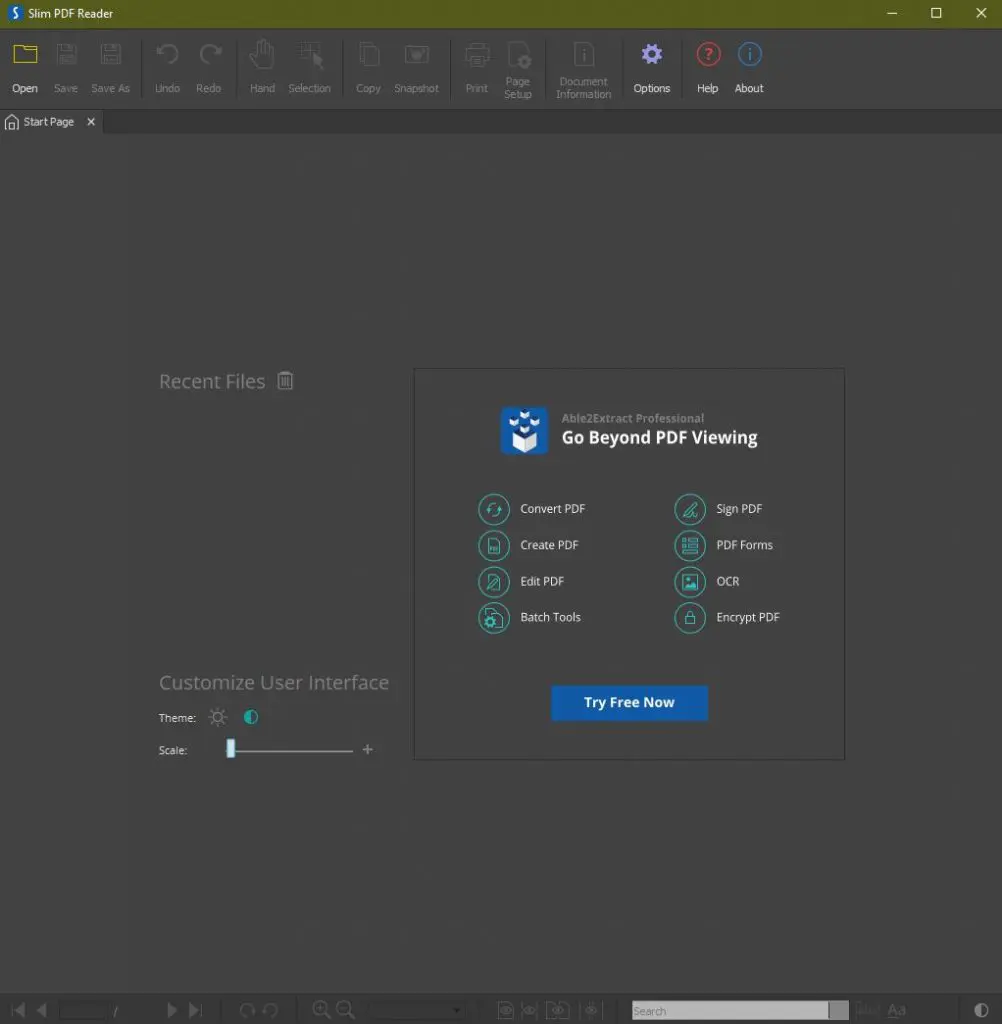Select the two-page view icon
The image size is (1002, 1024).
557,1010
